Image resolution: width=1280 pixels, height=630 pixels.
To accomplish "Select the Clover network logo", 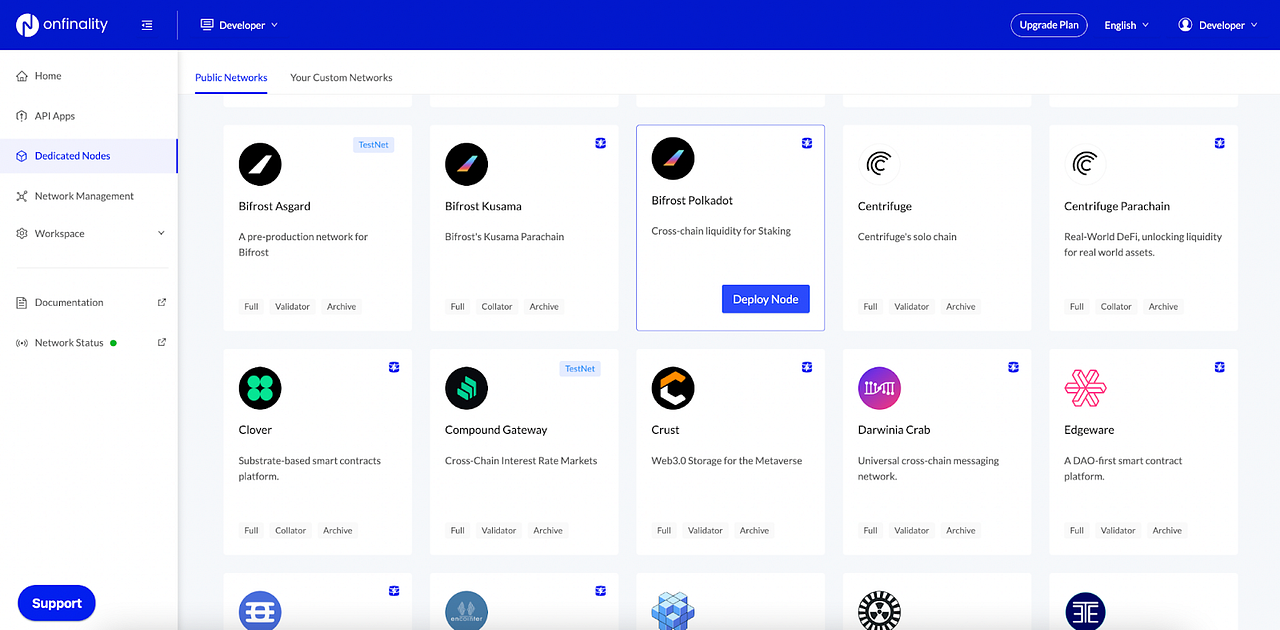I will [260, 388].
